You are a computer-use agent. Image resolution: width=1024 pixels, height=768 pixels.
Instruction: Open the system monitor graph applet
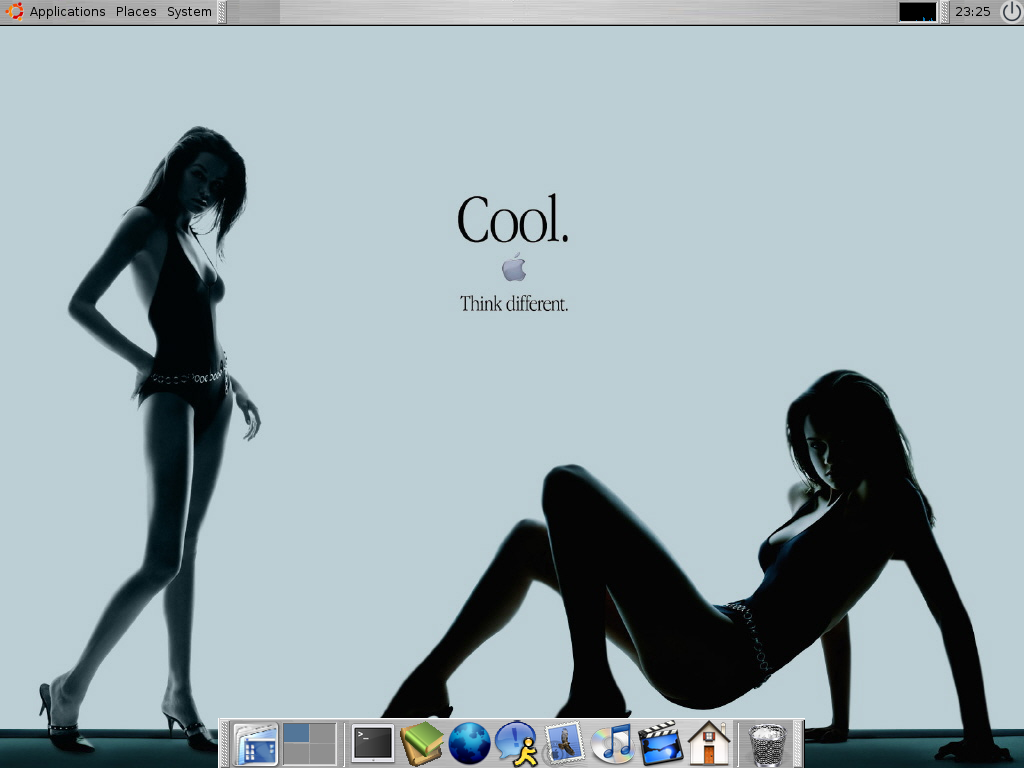coord(918,12)
